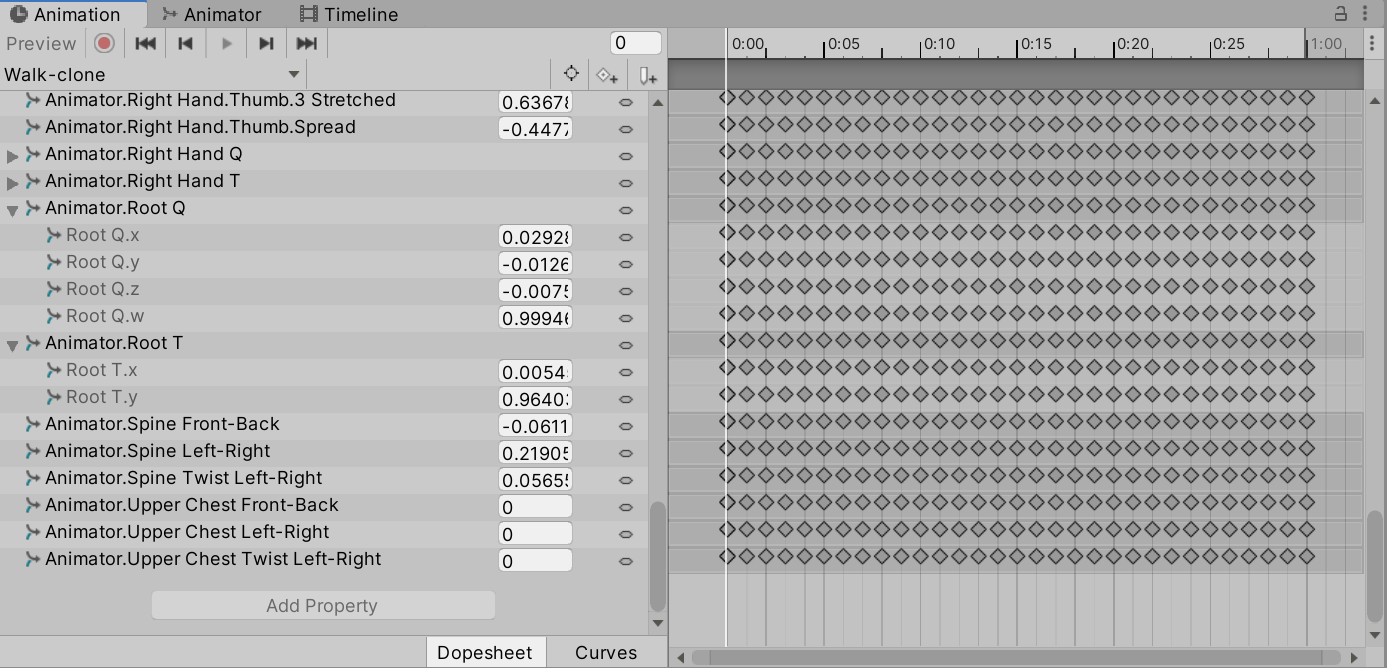1387x668 pixels.
Task: Select Animator.Upper Chest Twist Left-Right property
Action: (x=213, y=559)
